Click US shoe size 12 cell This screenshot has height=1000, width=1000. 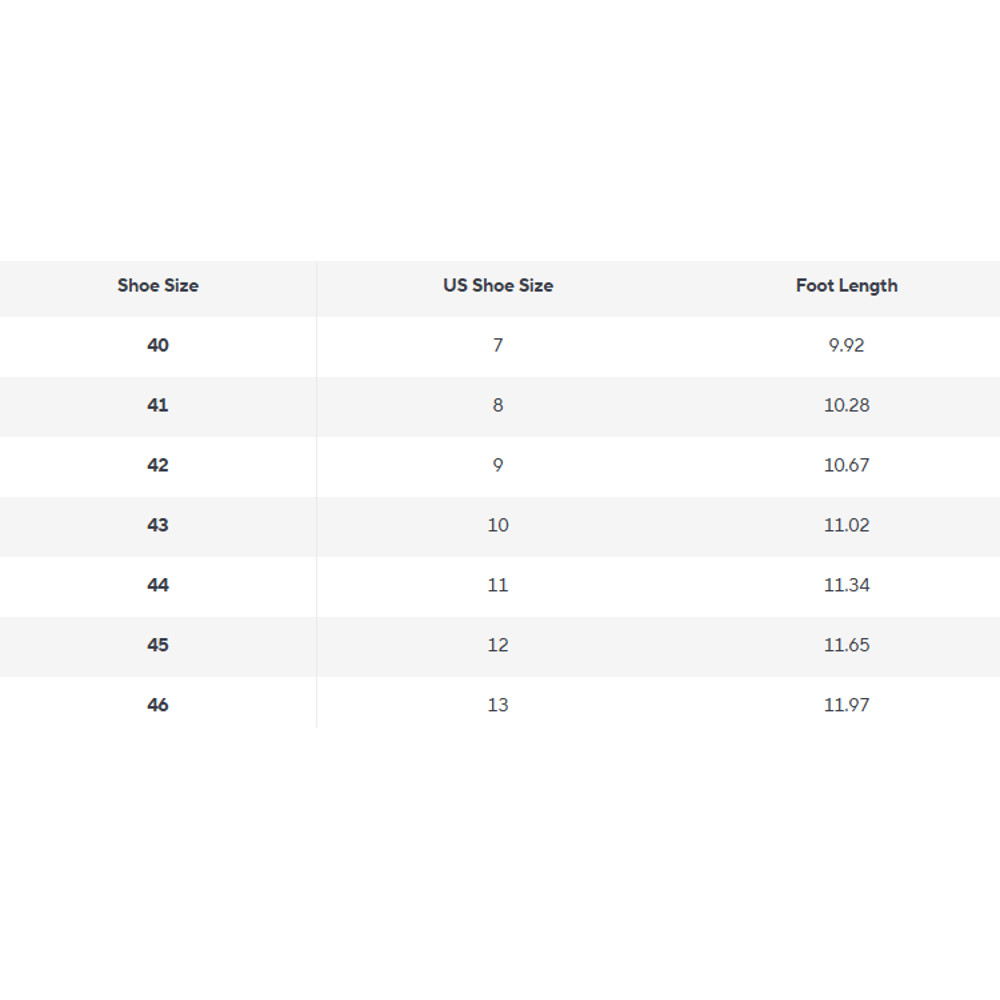[498, 645]
